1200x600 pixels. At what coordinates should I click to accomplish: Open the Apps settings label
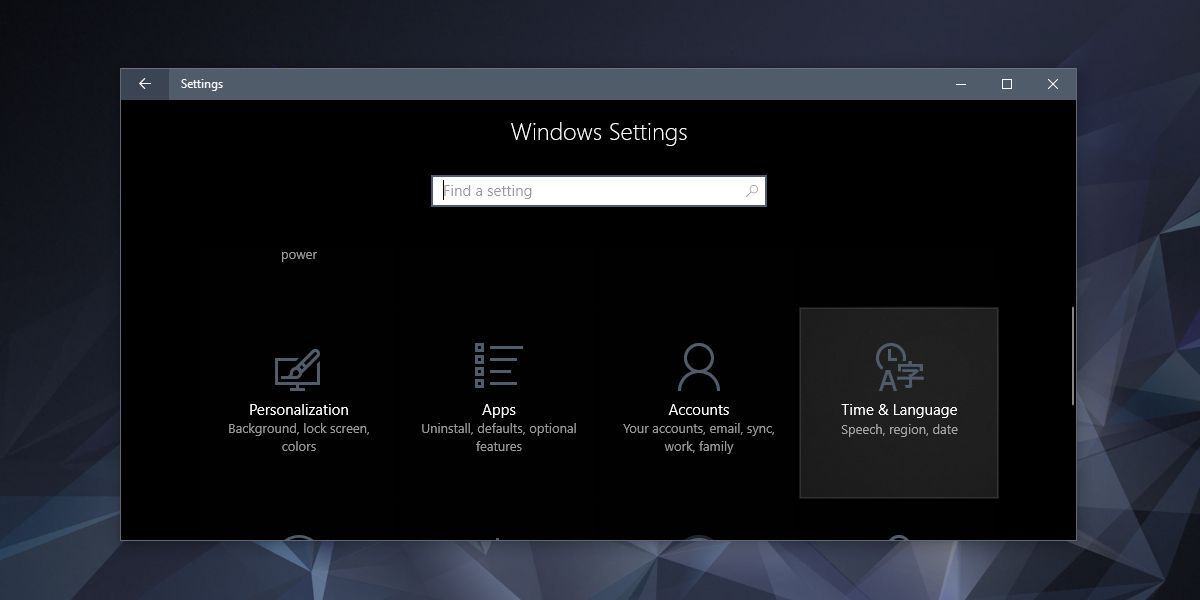tap(498, 410)
